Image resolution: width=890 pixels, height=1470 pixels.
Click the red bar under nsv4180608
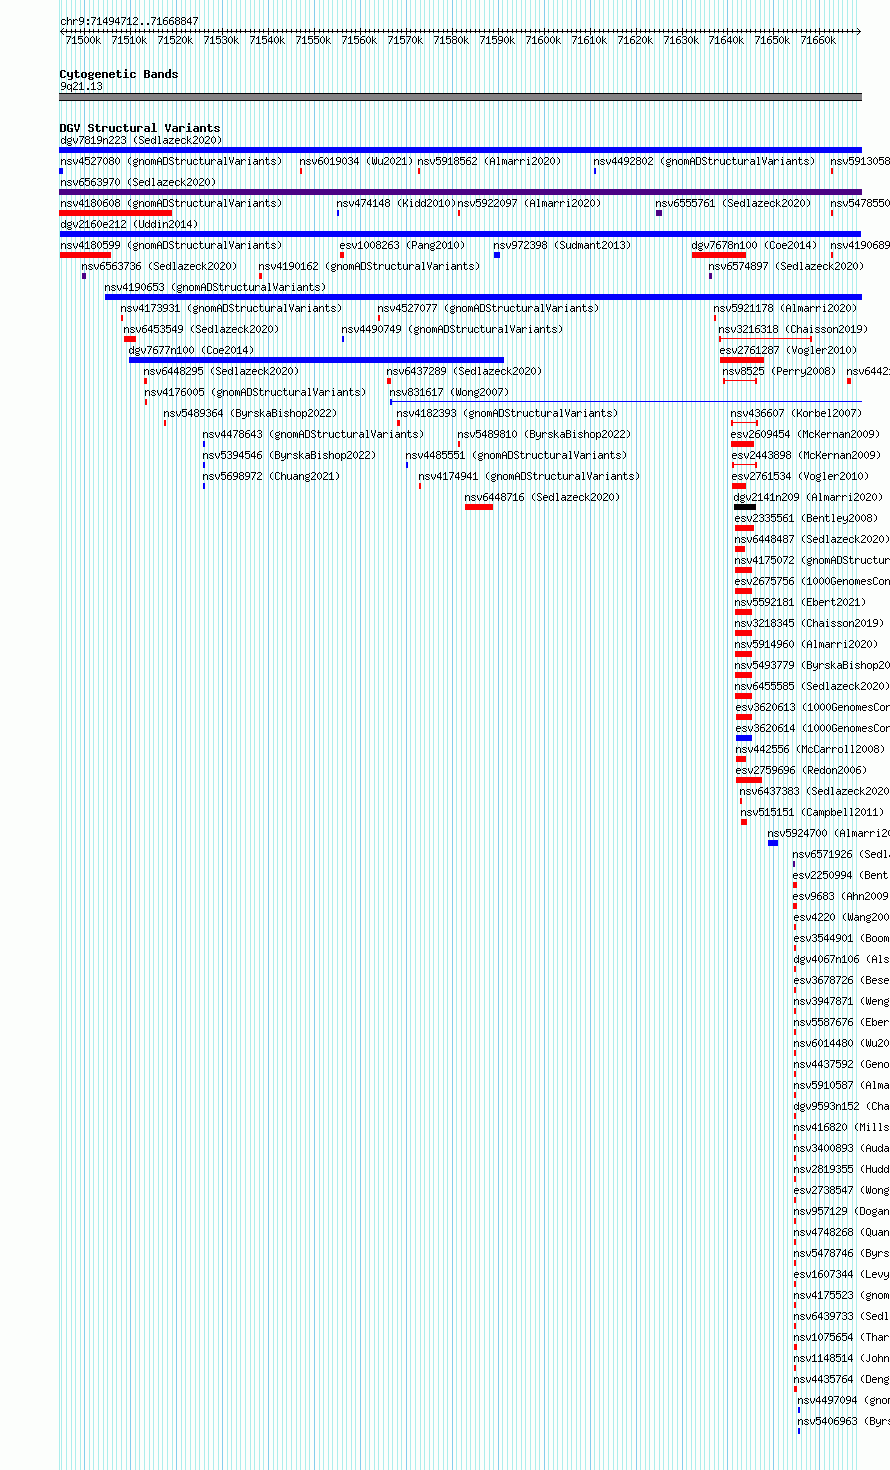116,213
